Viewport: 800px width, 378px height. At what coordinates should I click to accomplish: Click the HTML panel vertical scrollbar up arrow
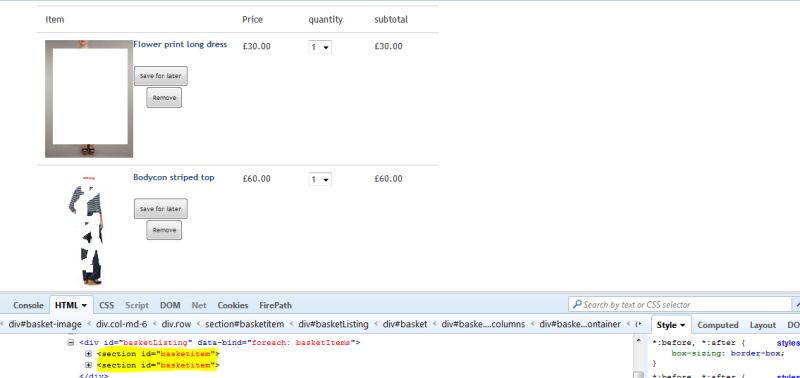(x=638, y=340)
